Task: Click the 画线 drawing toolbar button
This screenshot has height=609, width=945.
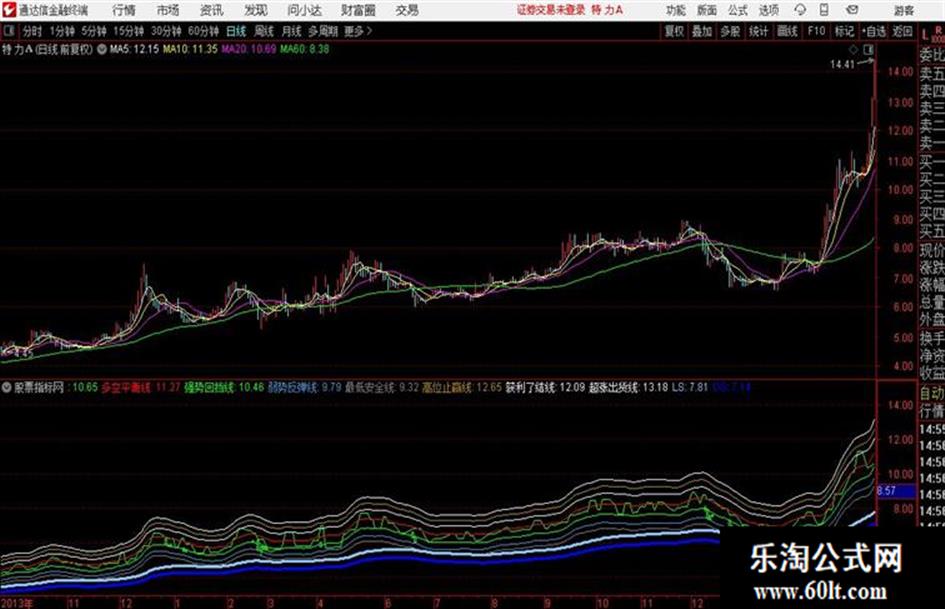Action: point(787,31)
